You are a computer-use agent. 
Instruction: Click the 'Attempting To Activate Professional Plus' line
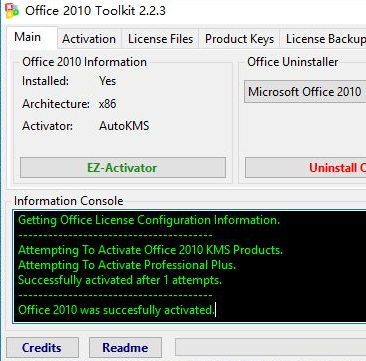tap(127, 265)
